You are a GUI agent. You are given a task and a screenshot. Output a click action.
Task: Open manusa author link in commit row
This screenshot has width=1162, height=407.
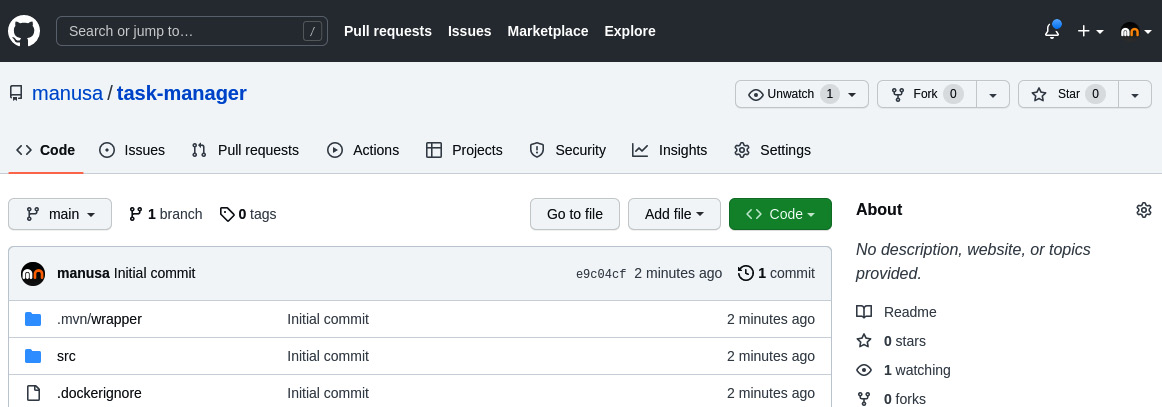coord(84,274)
